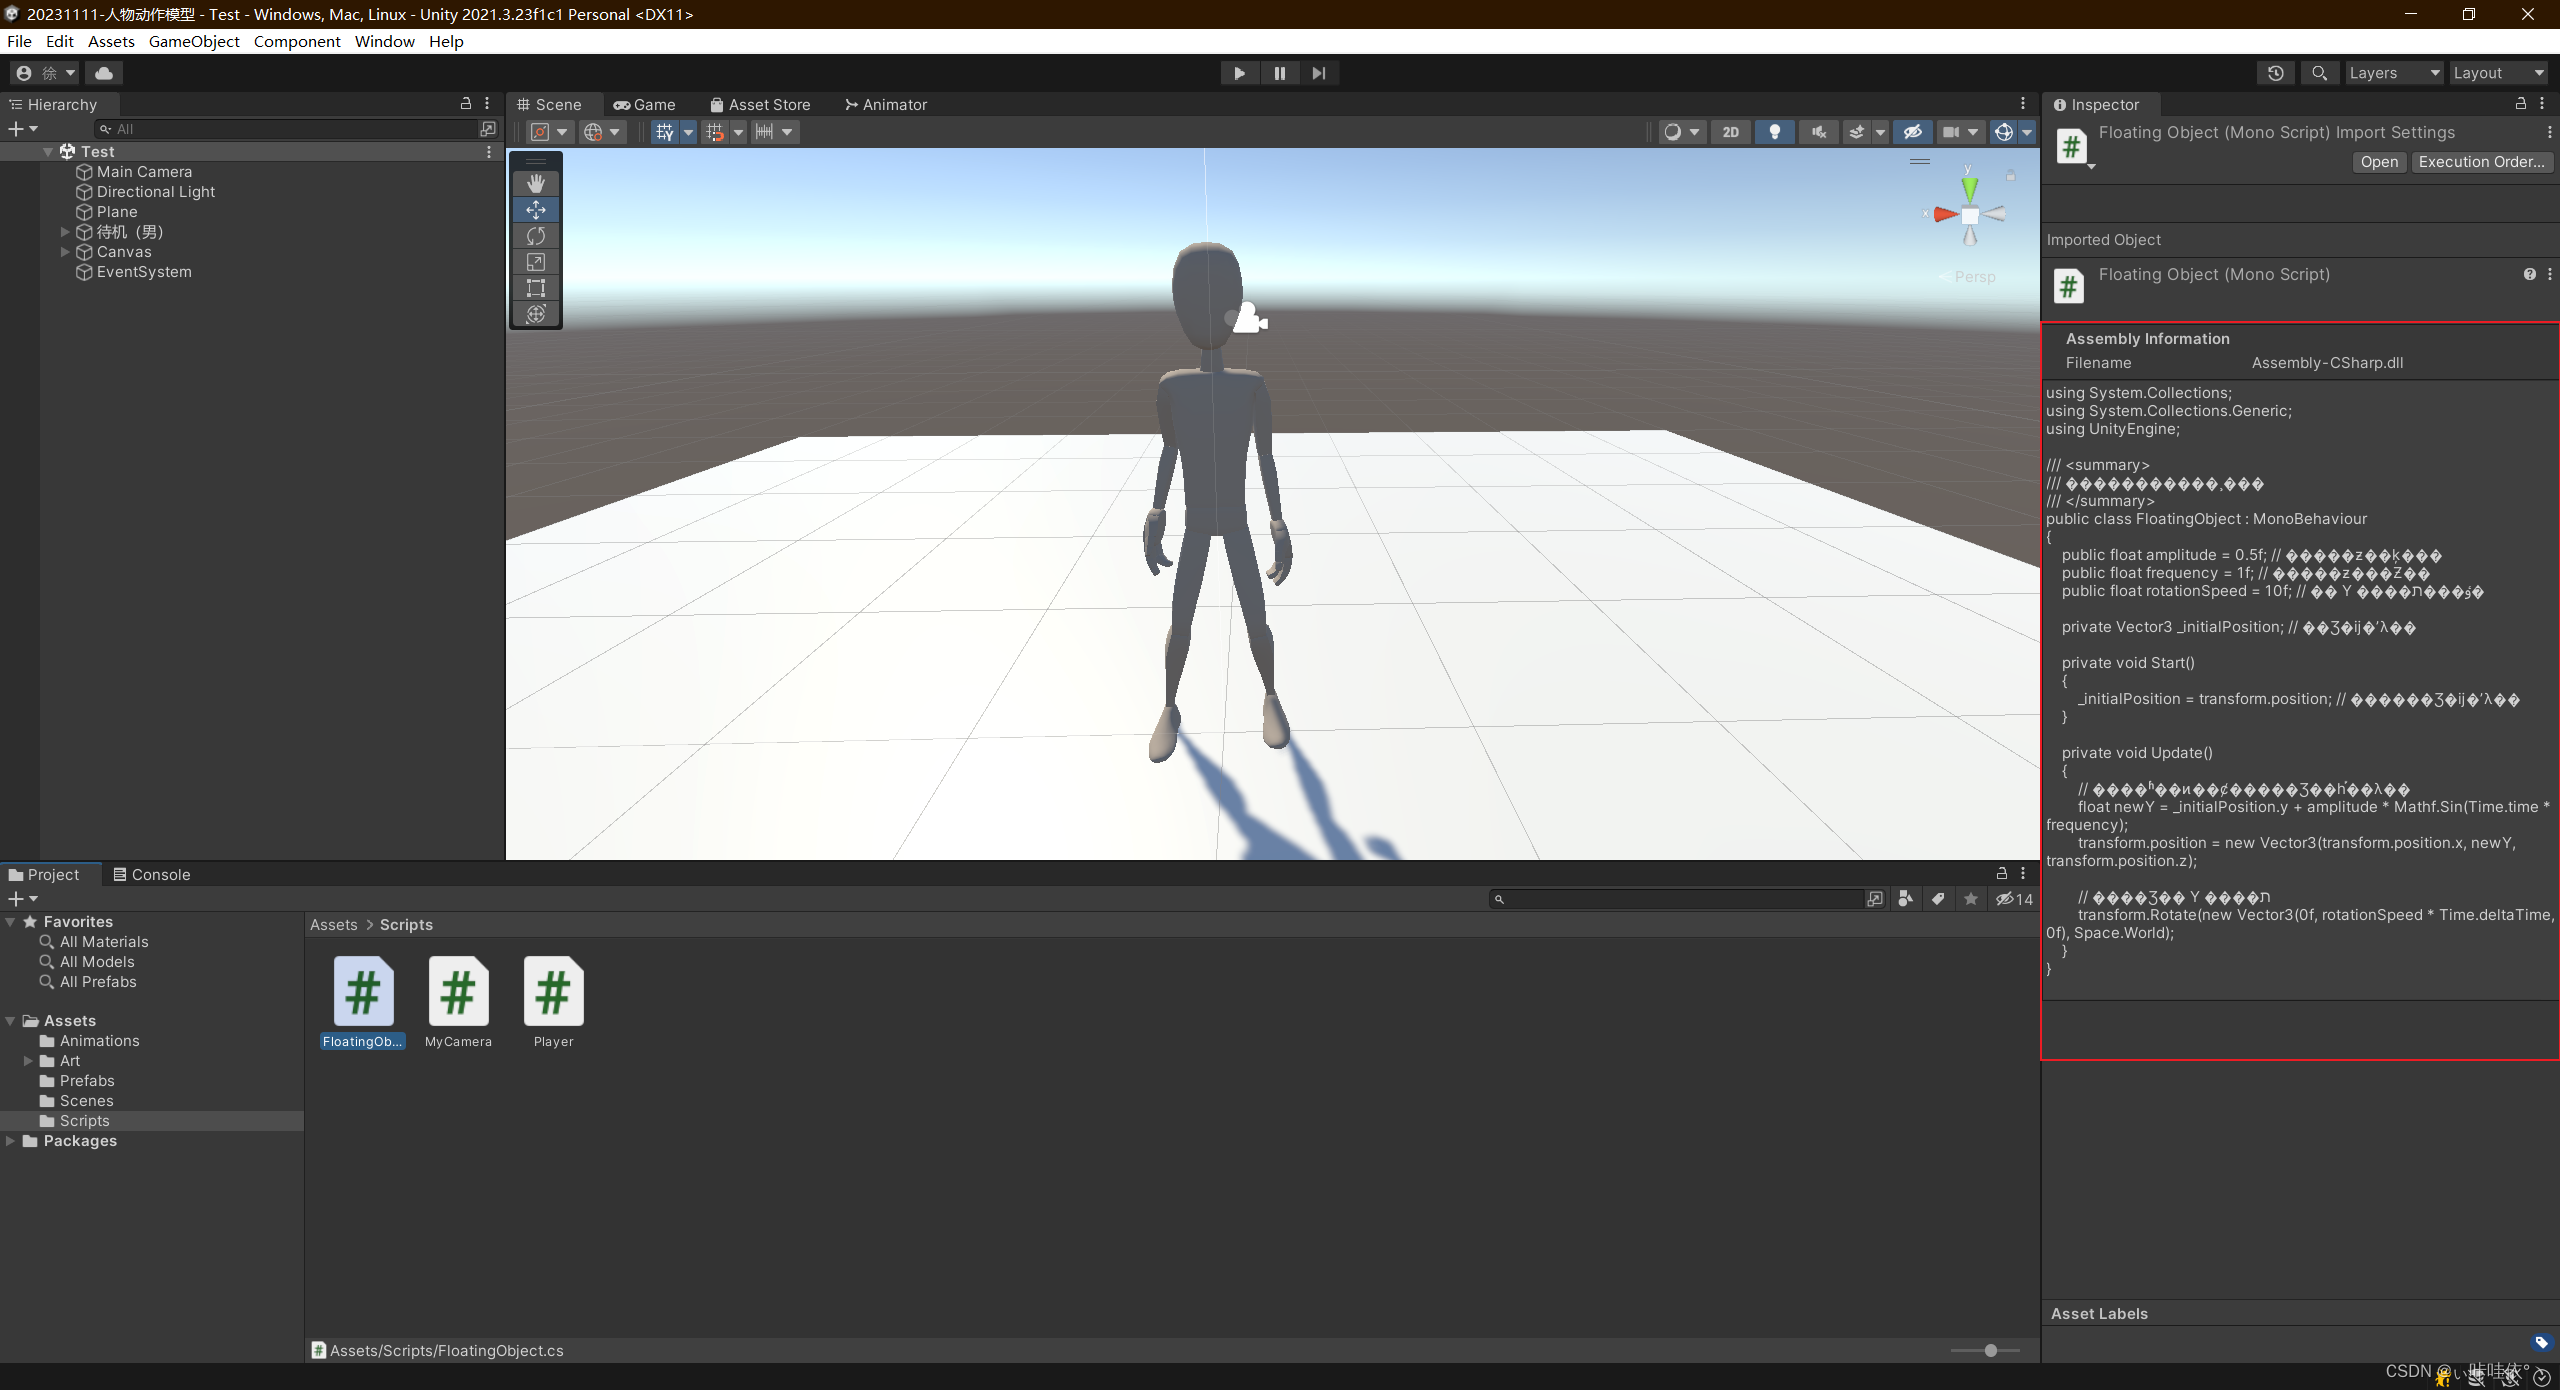Screen dimensions: 2560x1390
Task: Switch to the Game tab
Action: pyautogui.click(x=645, y=104)
